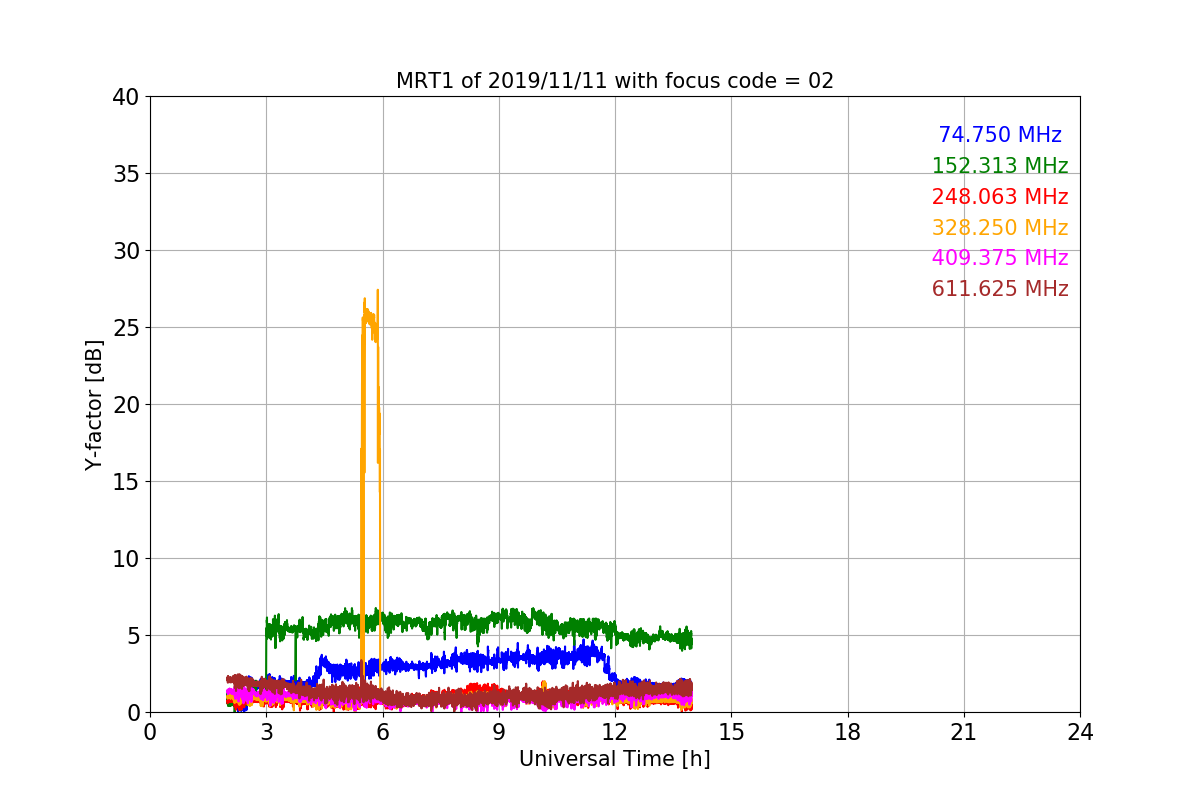
Task: Click the x-axis tick label 12
Action: click(614, 732)
